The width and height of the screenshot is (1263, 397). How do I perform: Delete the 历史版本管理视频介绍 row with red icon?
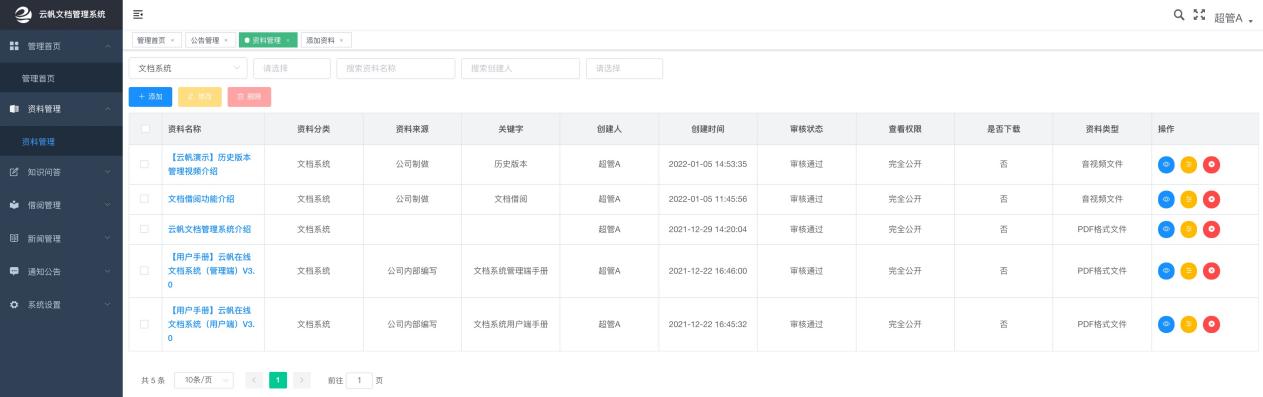point(1211,164)
